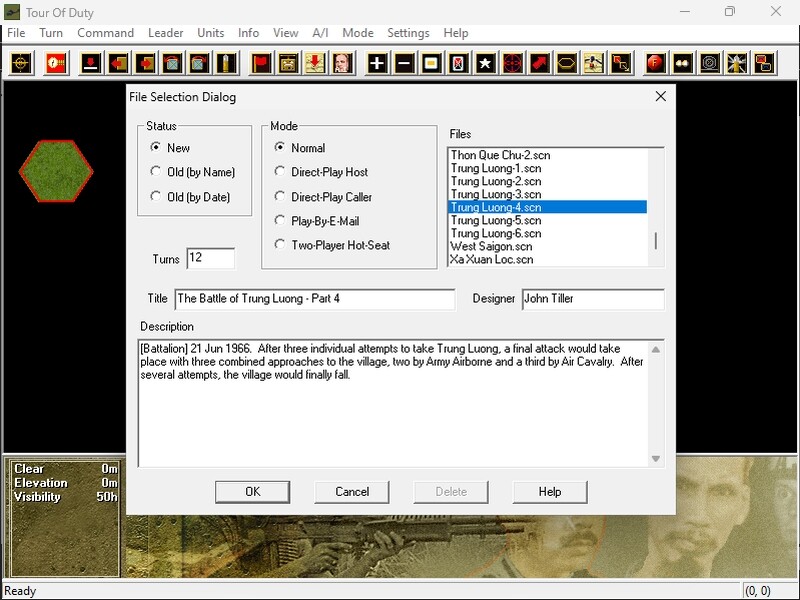
Task: Click the red left-arrow door icon
Action: click(118, 64)
